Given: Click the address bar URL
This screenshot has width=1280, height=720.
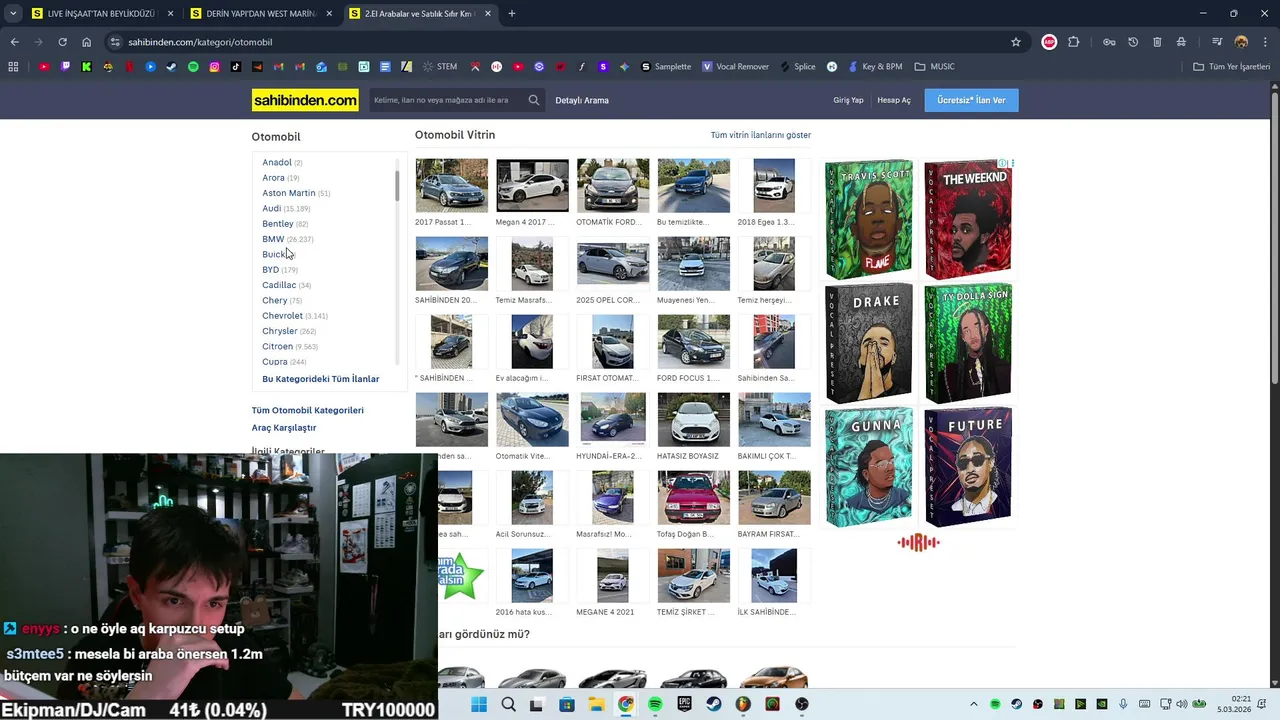Looking at the screenshot, I should (200, 42).
